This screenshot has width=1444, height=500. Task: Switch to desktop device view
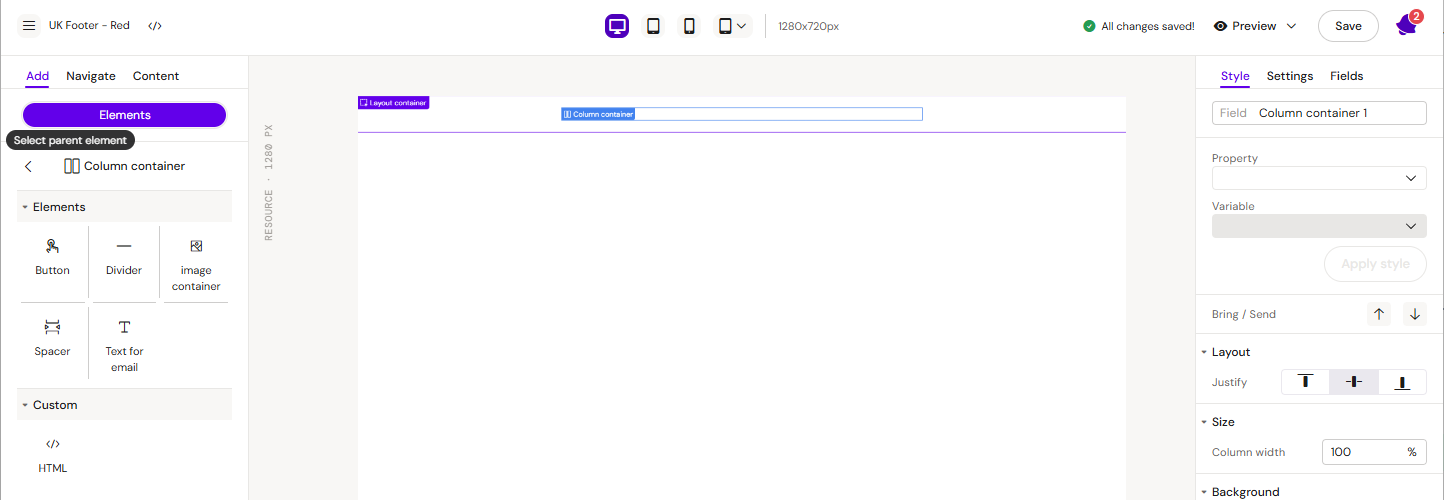617,26
